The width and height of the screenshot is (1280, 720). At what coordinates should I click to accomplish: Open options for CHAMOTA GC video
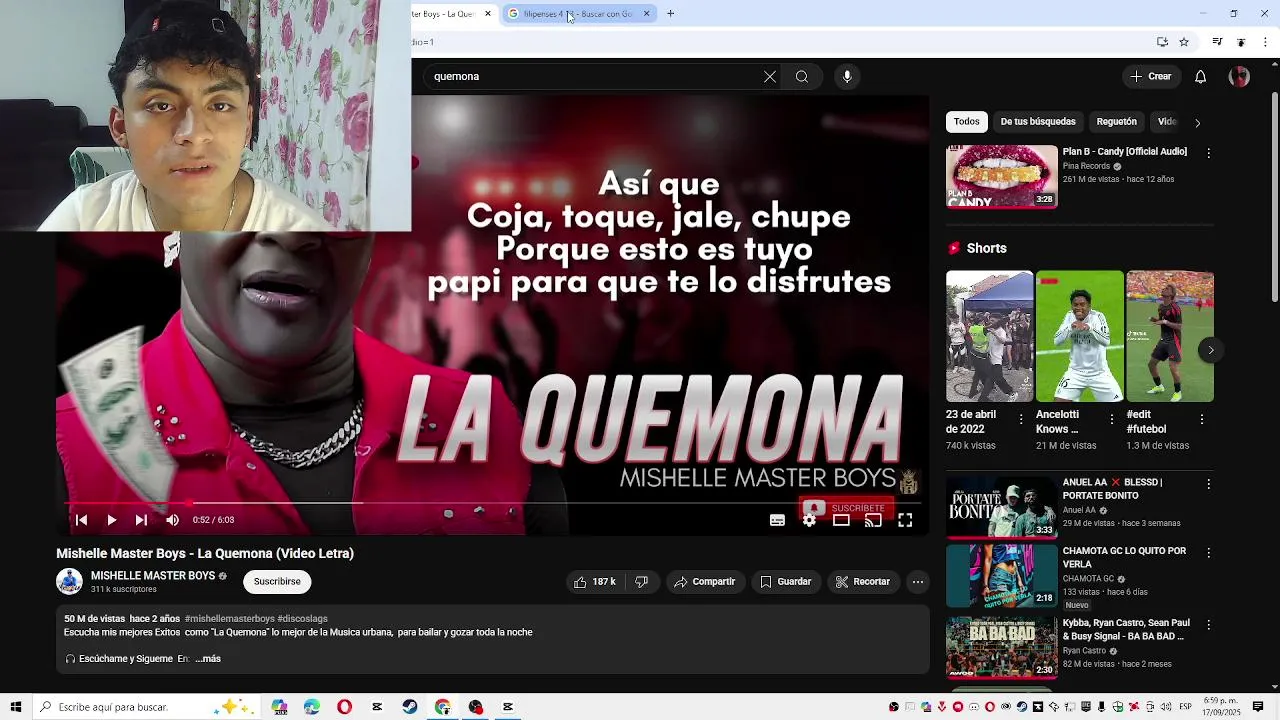tap(1208, 553)
